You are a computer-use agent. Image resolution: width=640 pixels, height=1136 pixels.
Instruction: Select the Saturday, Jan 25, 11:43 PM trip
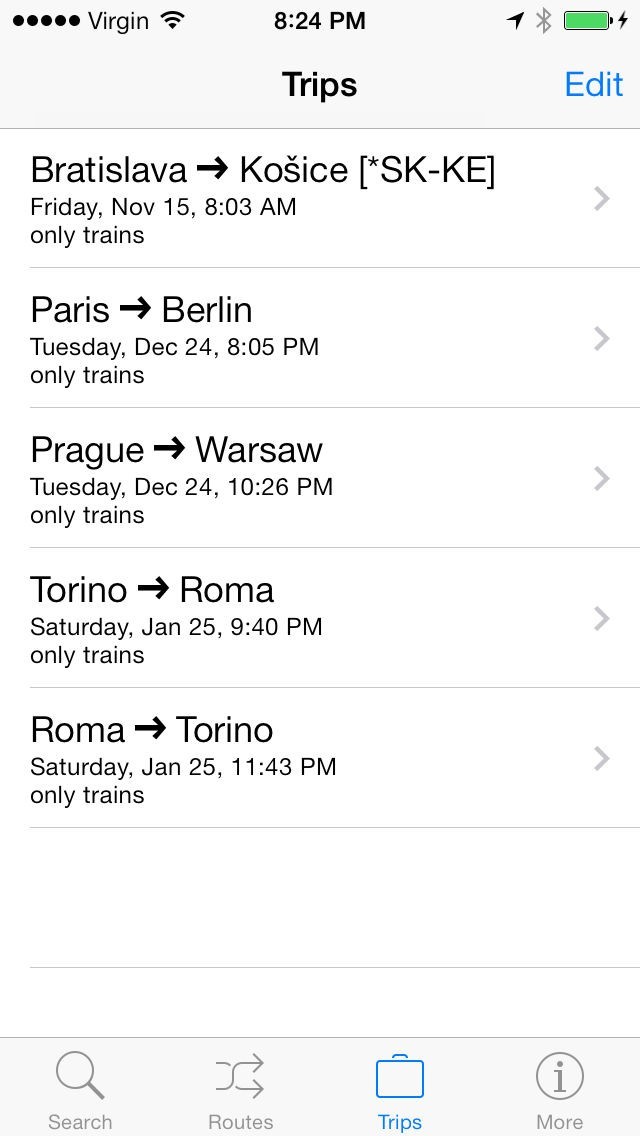[183, 767]
